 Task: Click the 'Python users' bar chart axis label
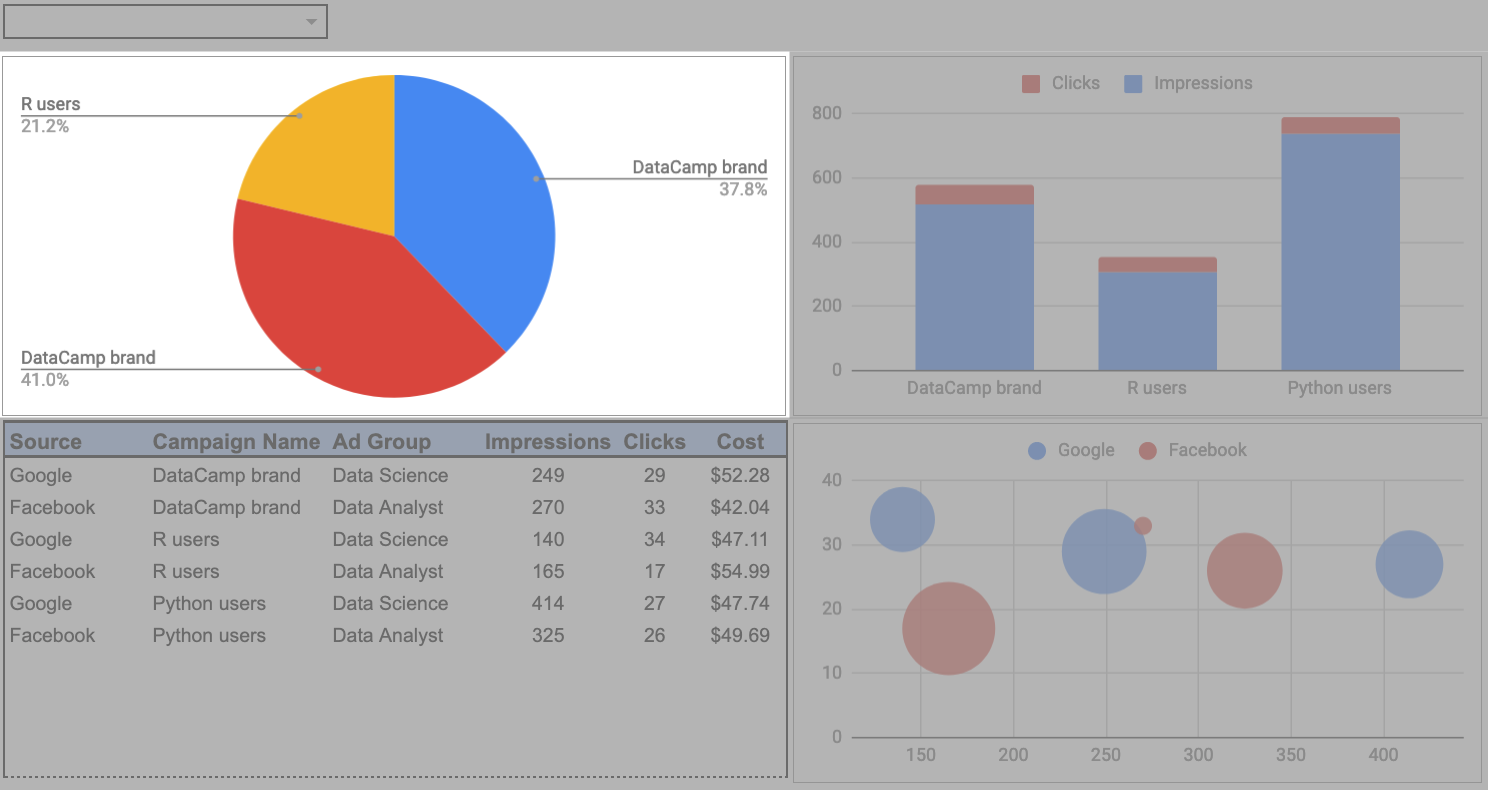1339,388
